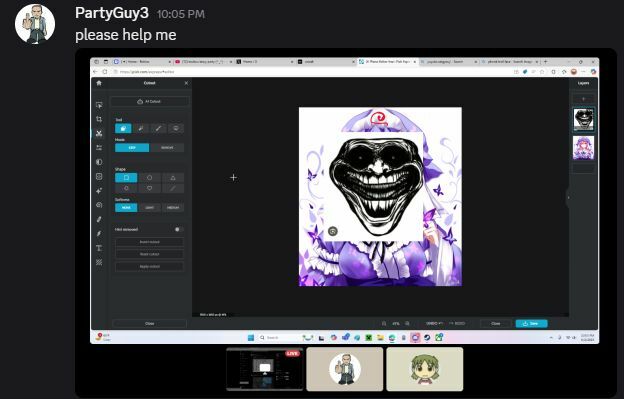Click Close next to the Save button
The width and height of the screenshot is (624, 399).
[x=496, y=323]
